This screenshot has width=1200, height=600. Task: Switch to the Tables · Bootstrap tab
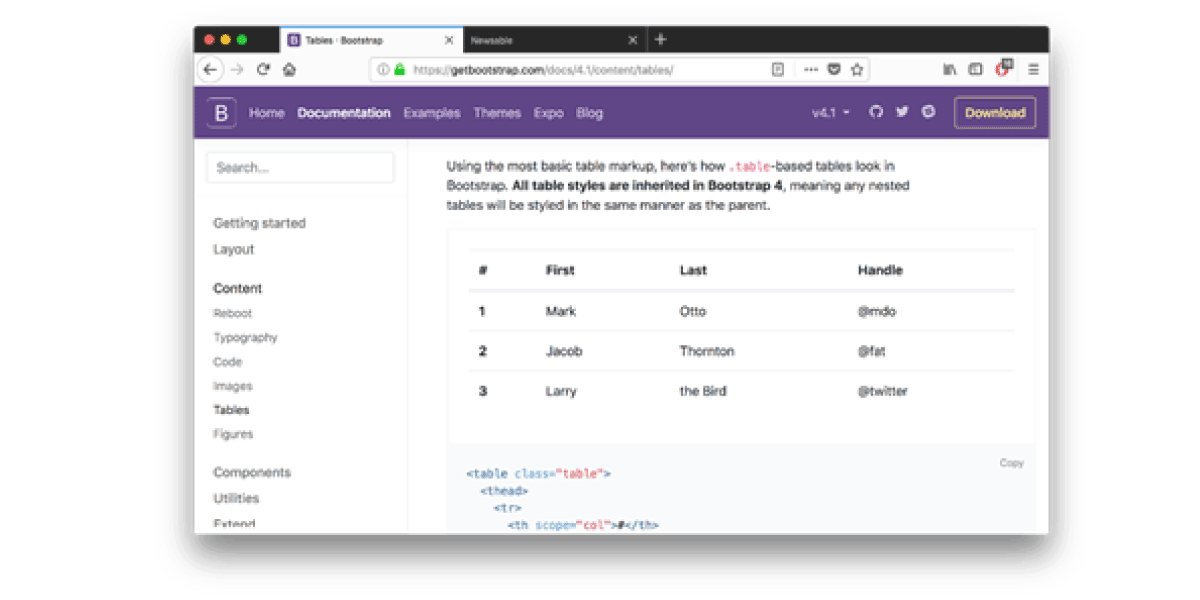tap(372, 40)
